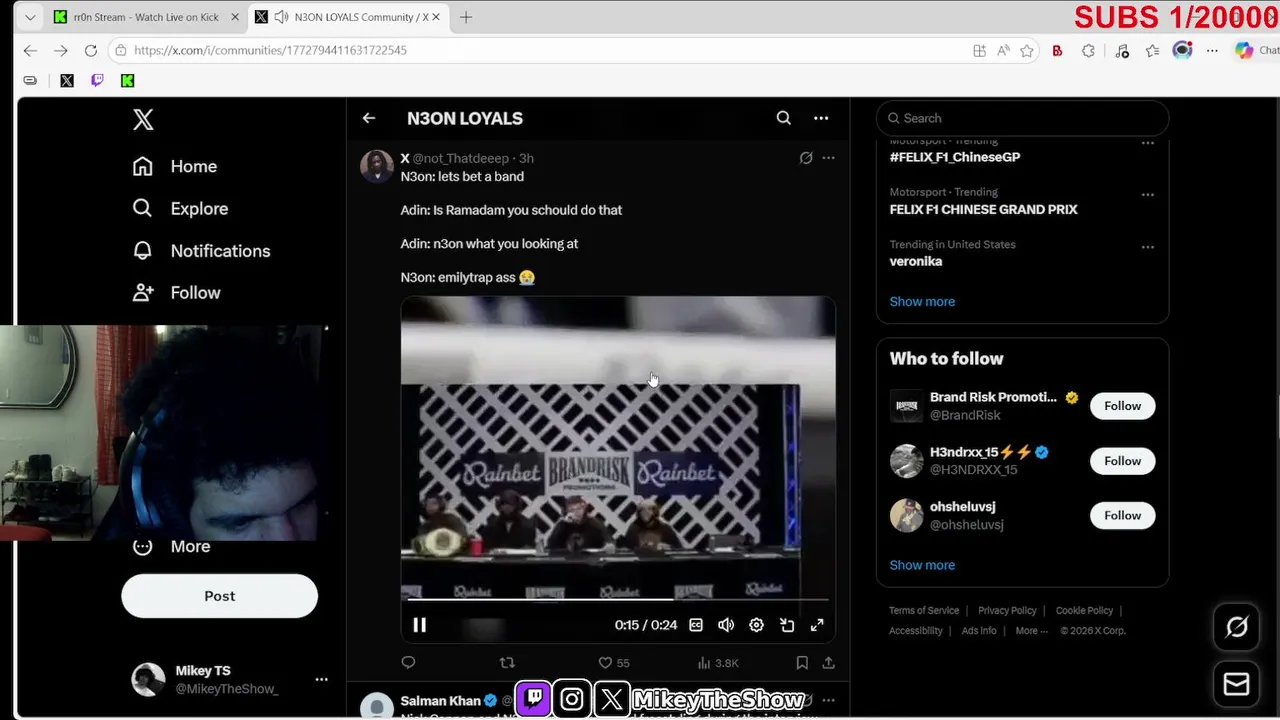Go back from the N3ON LOYALS community
The image size is (1280, 720).
pyautogui.click(x=369, y=118)
